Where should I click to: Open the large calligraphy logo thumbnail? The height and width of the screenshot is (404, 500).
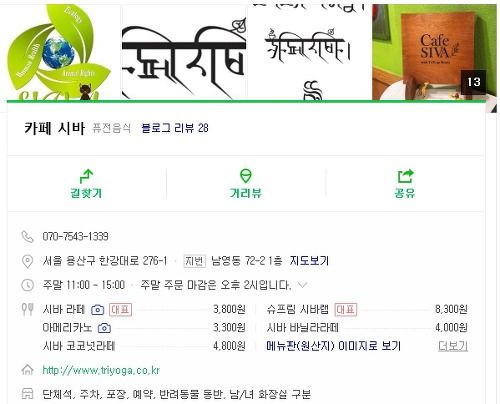pos(184,52)
